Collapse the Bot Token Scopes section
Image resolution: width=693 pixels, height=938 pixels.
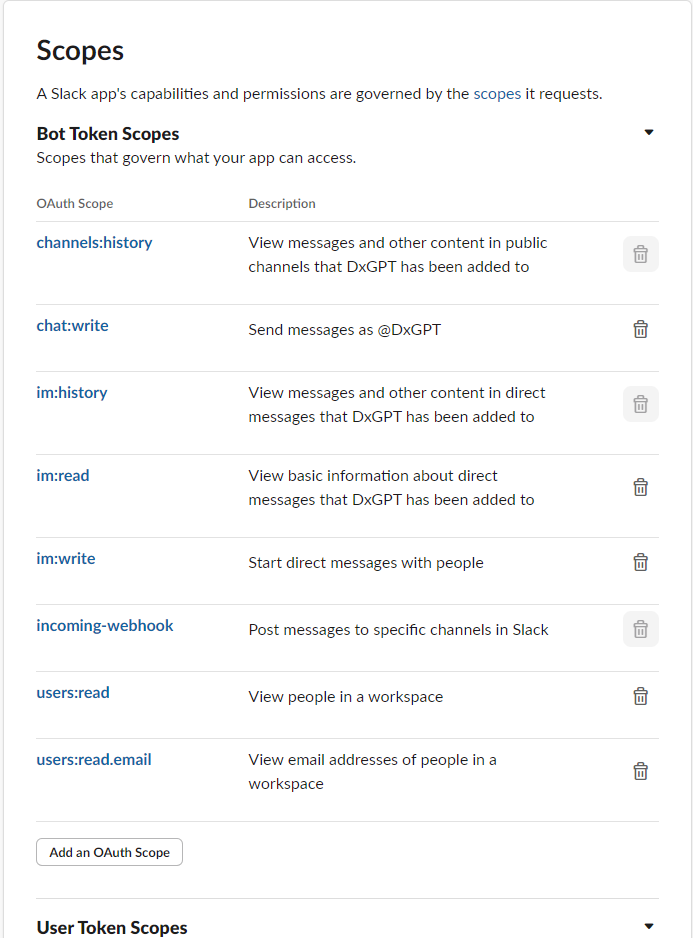(x=649, y=132)
